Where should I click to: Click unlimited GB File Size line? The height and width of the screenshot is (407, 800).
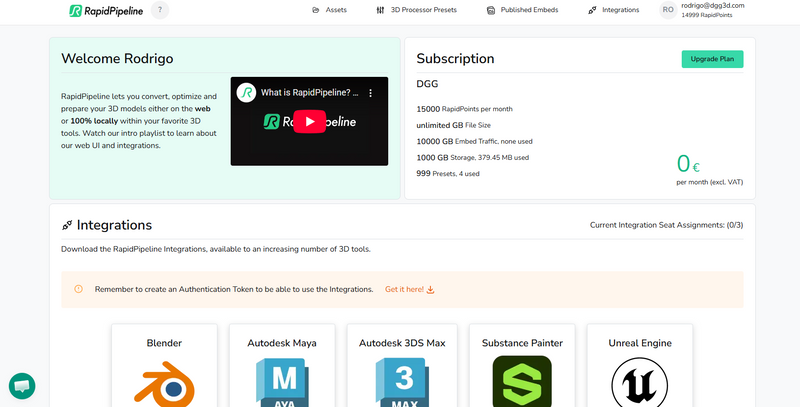(x=454, y=125)
